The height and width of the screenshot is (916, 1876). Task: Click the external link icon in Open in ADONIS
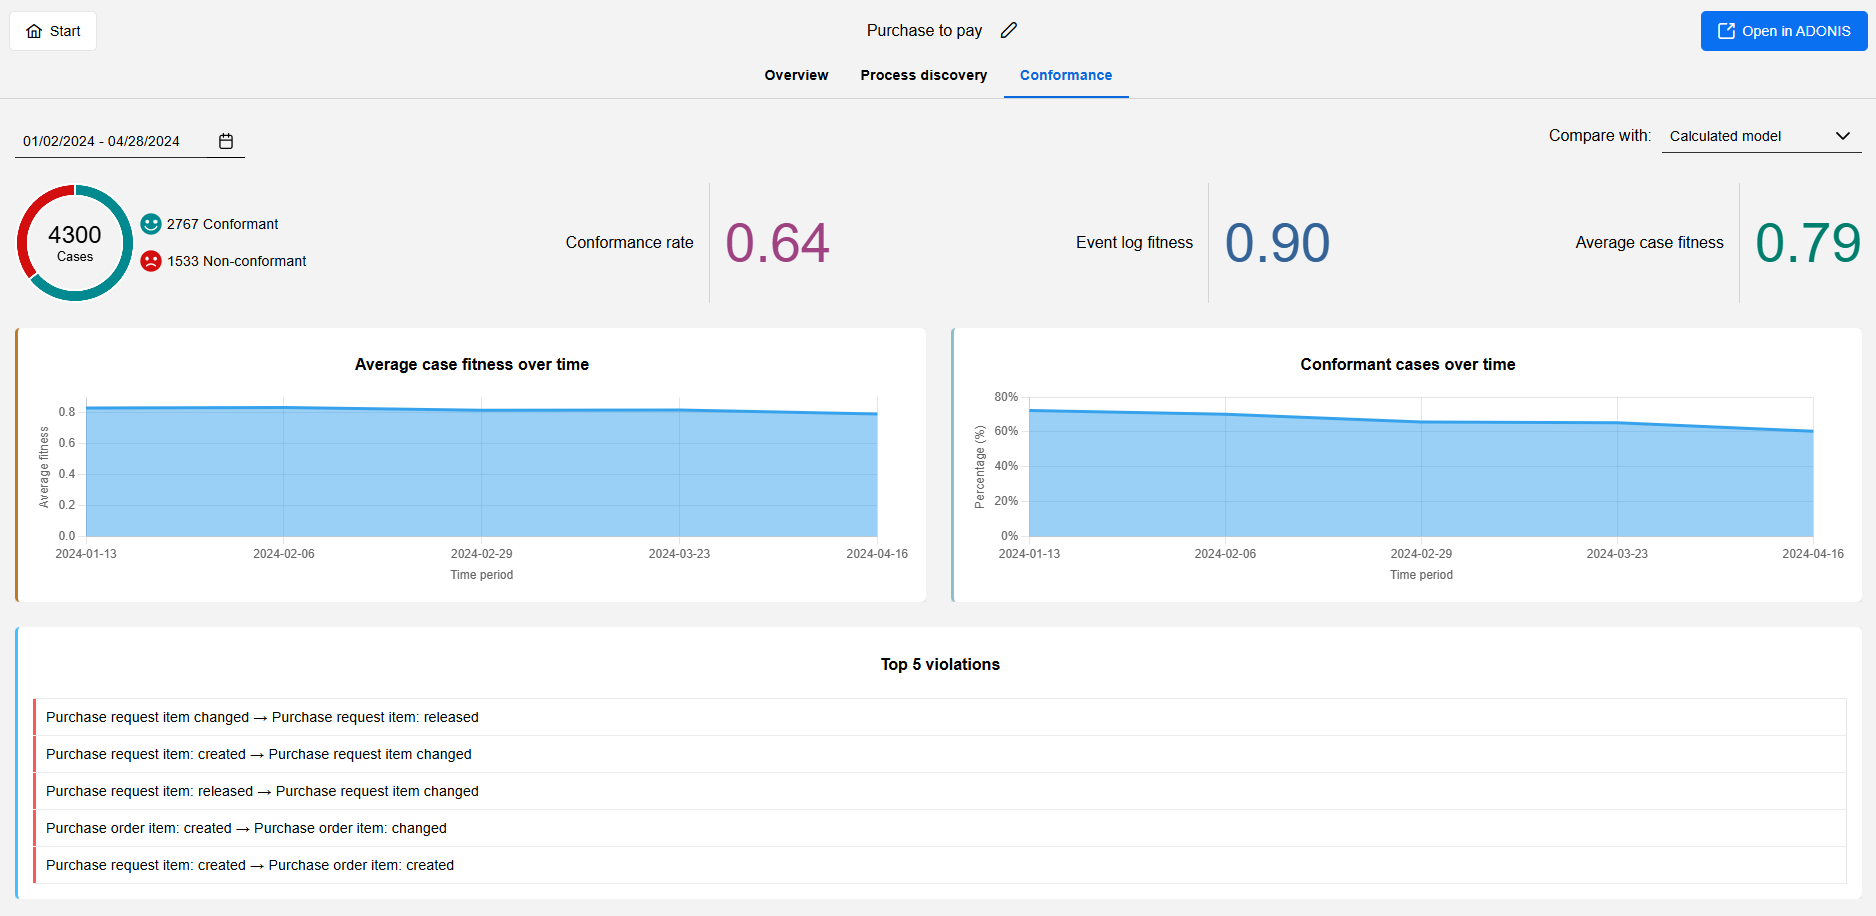[1726, 31]
